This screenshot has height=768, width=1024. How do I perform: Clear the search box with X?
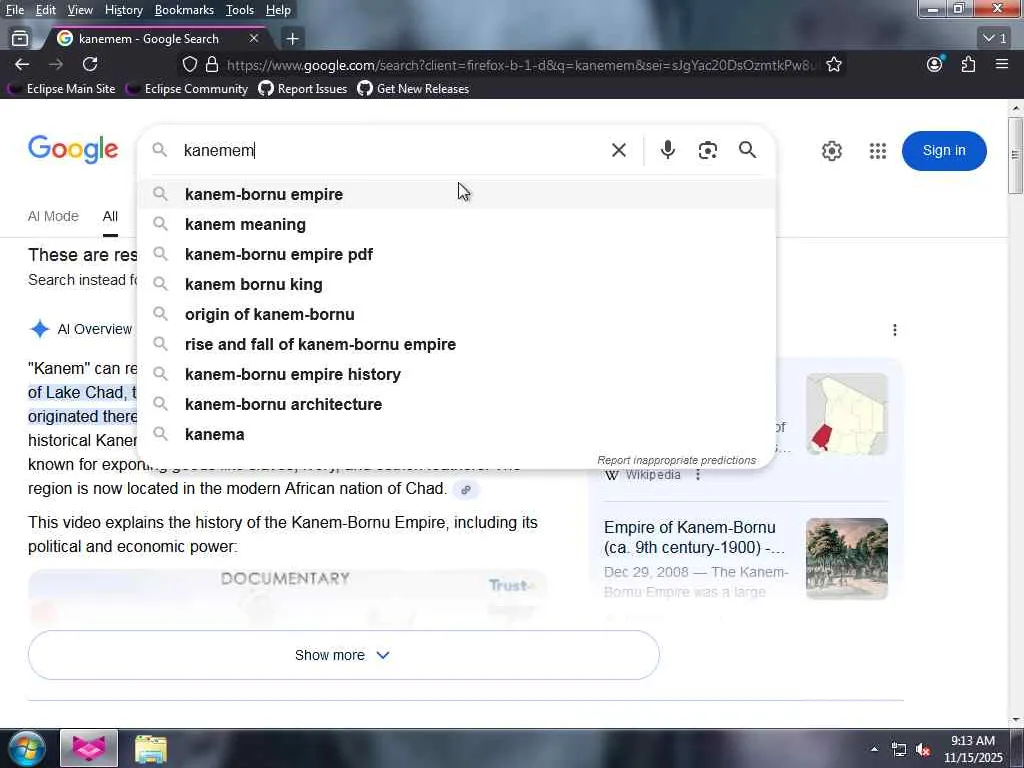click(x=619, y=150)
